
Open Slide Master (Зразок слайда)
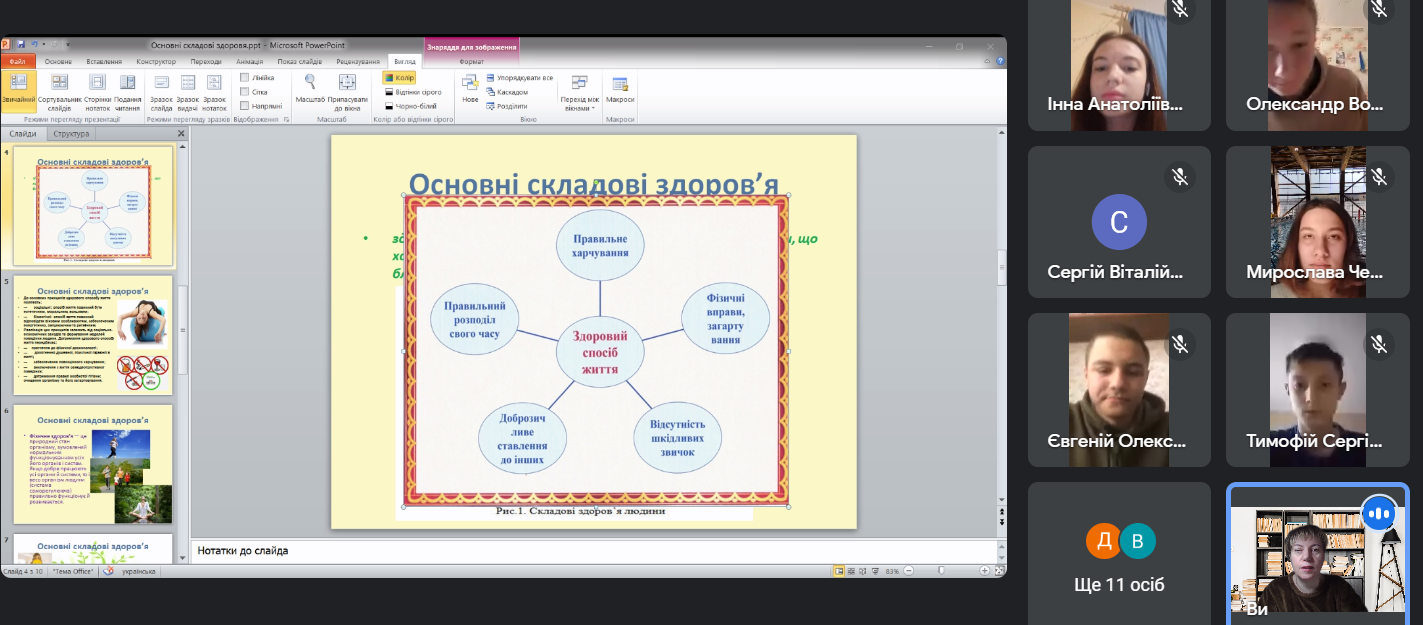point(161,87)
